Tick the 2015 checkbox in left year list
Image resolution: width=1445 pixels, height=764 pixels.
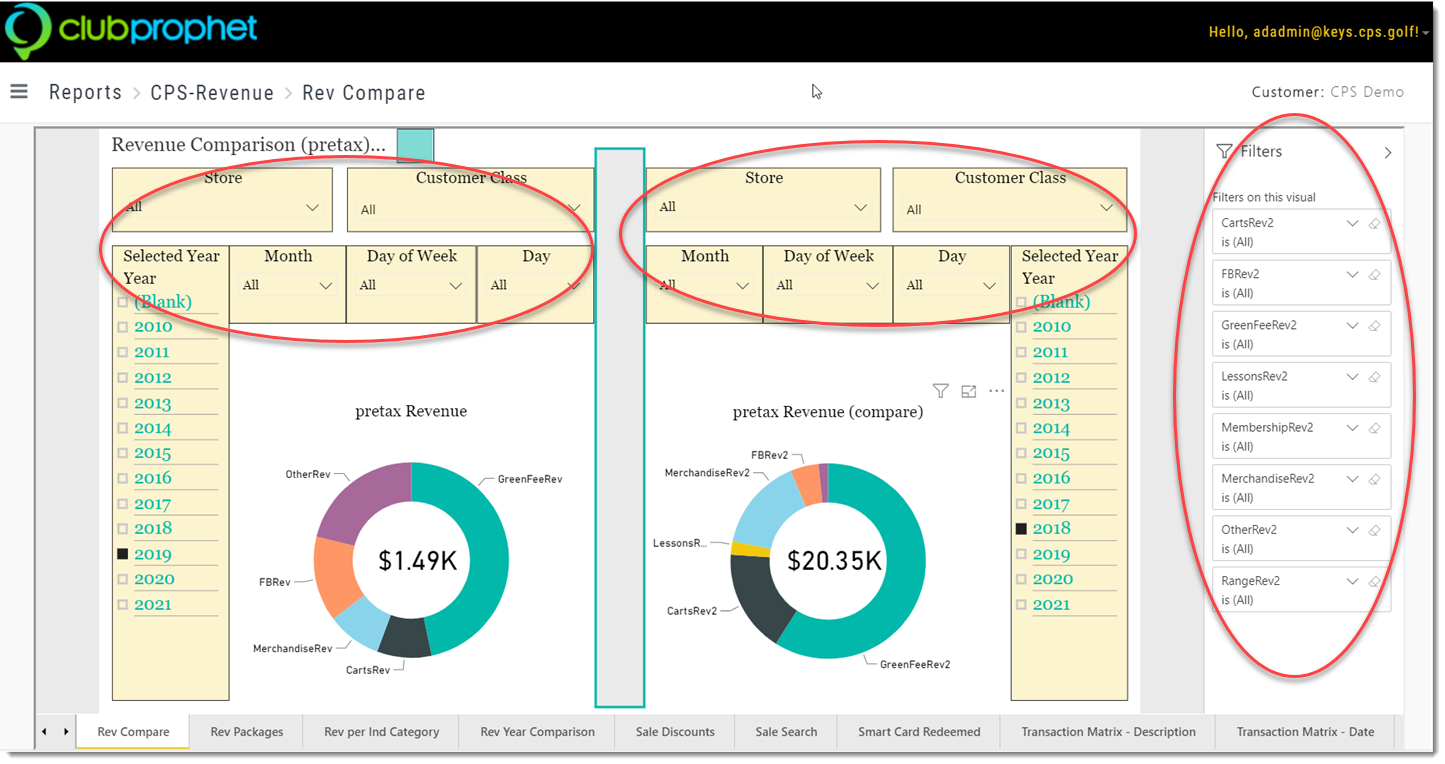pos(123,453)
